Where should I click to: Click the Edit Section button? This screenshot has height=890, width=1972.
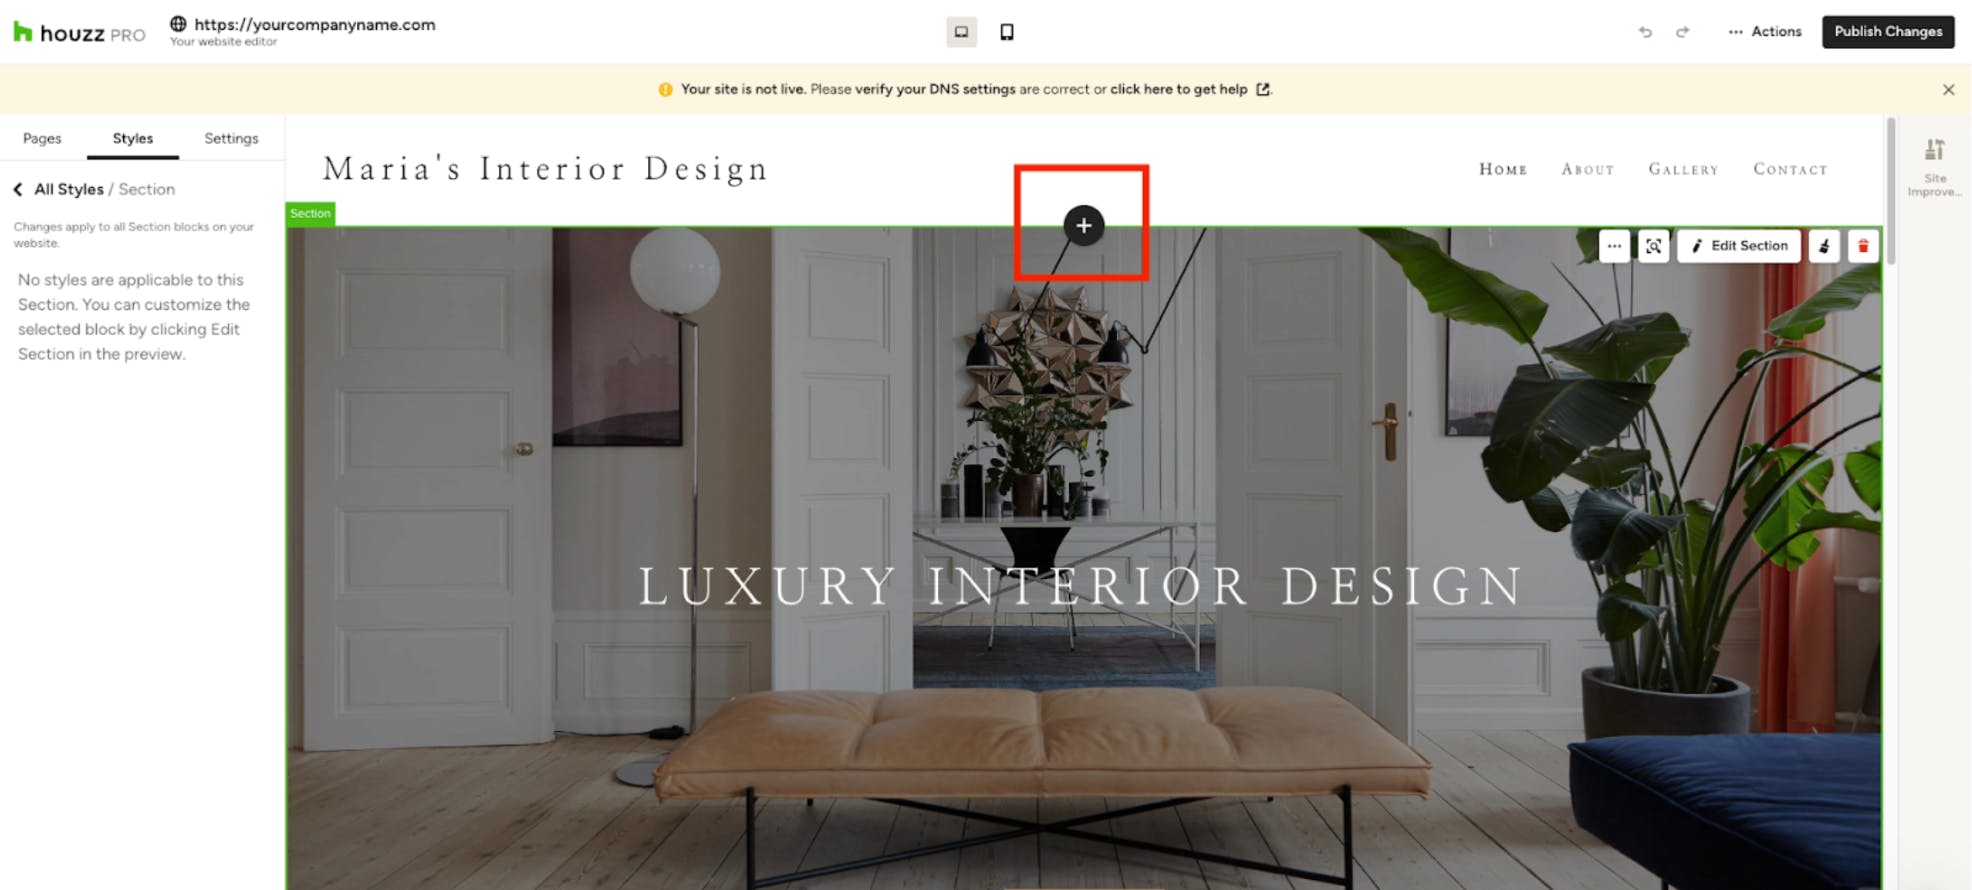click(1739, 246)
